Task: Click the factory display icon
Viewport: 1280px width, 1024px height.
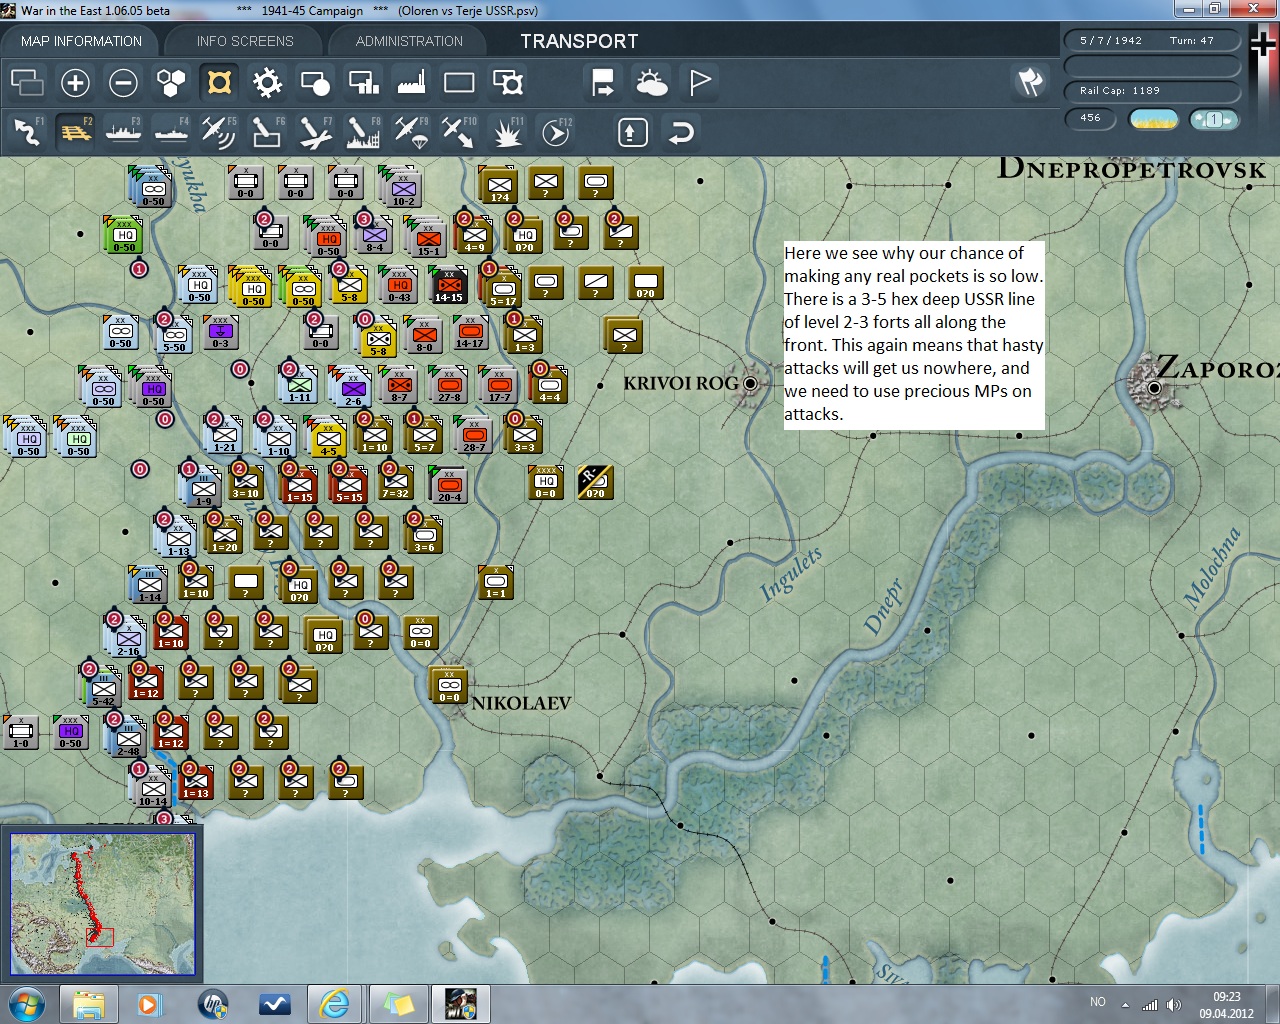Action: tap(411, 83)
